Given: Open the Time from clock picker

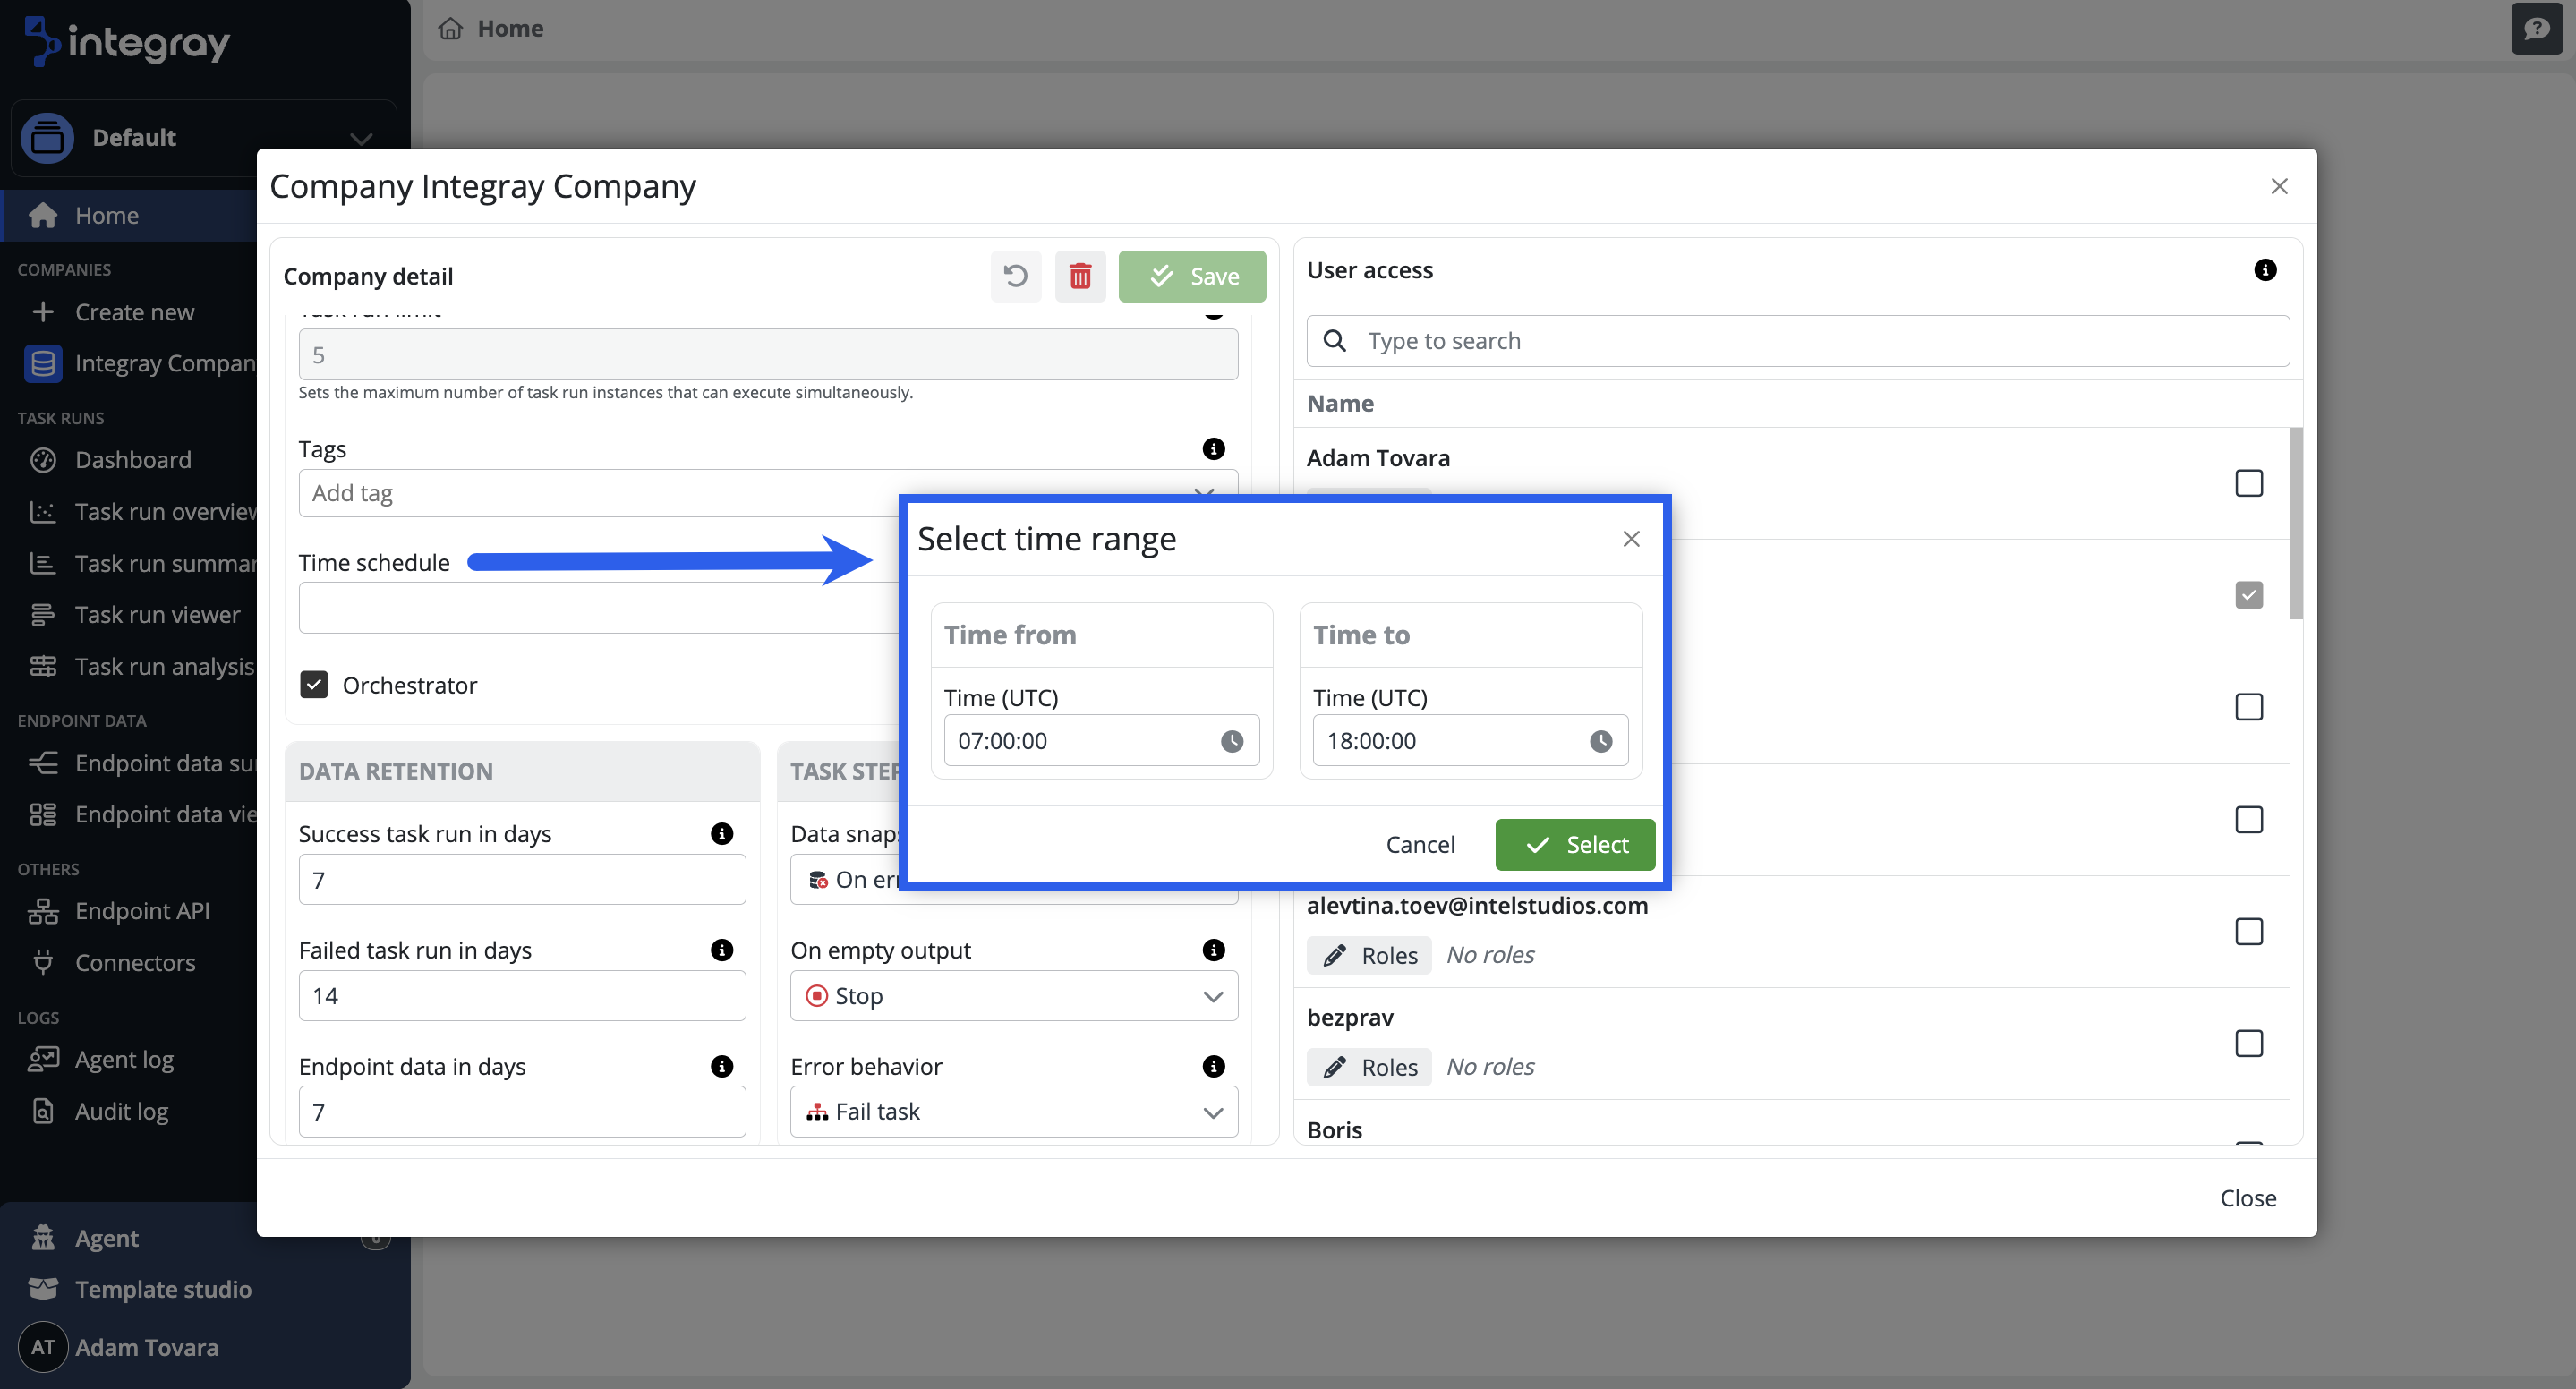Looking at the screenshot, I should point(1231,741).
